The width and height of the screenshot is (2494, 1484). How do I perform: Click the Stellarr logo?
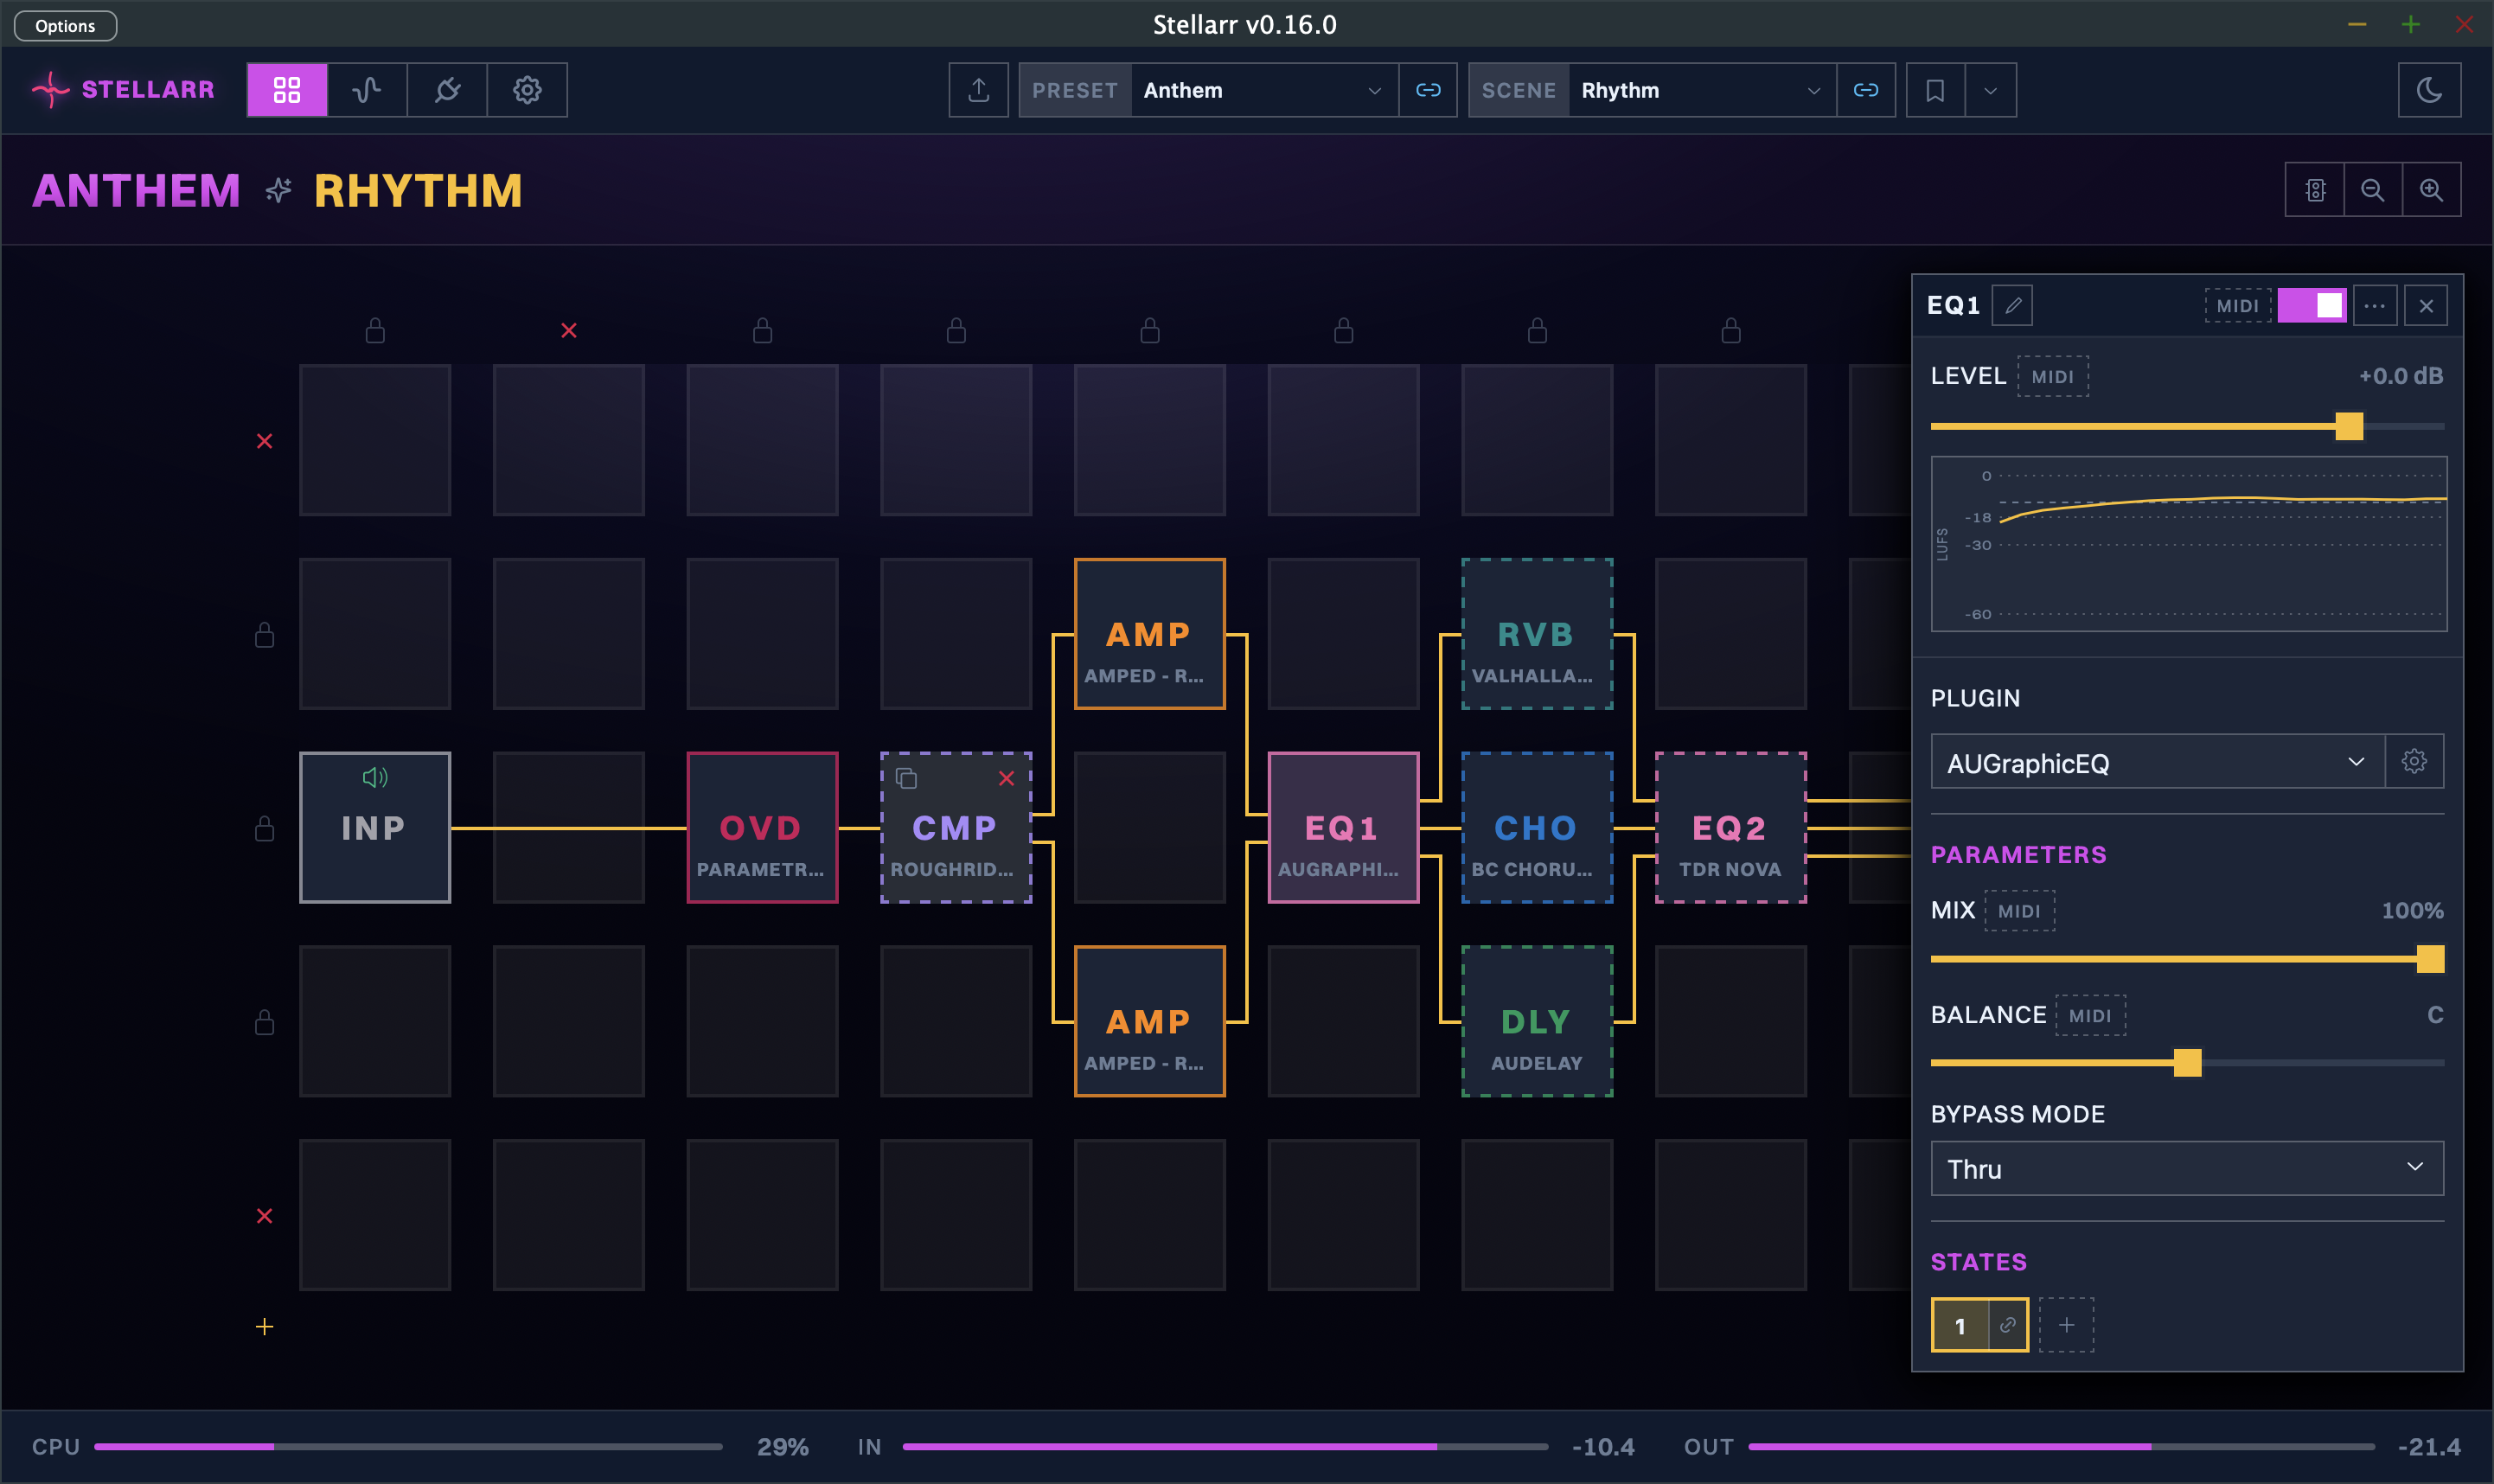pos(123,90)
